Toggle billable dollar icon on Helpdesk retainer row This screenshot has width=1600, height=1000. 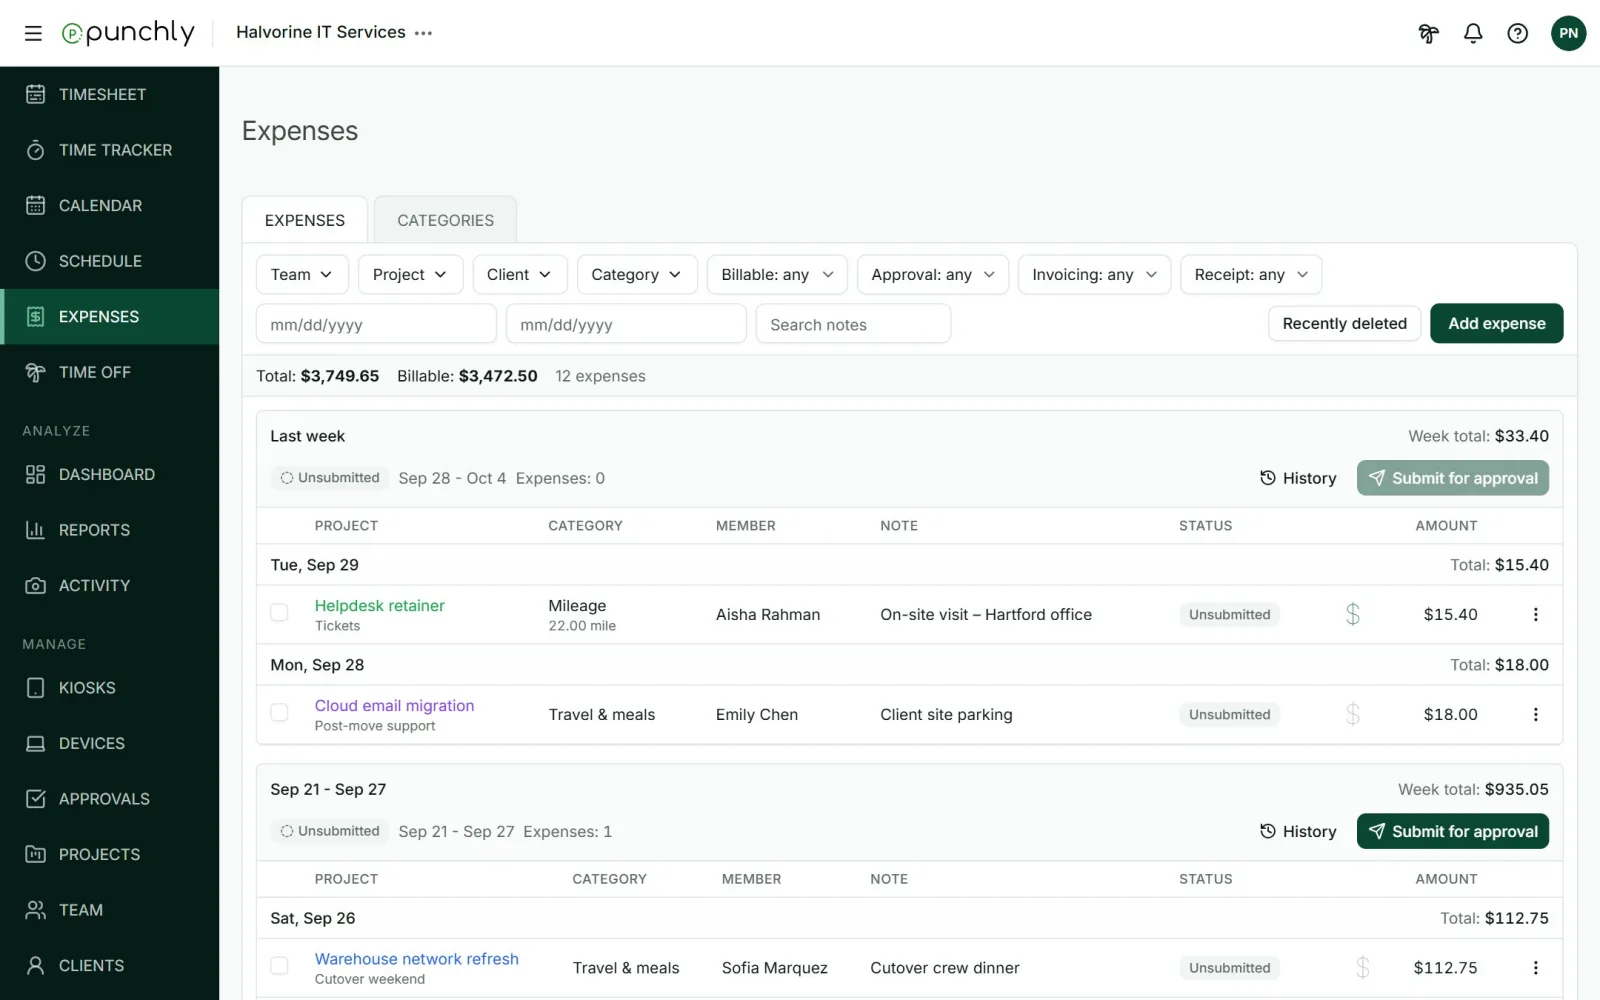click(1352, 614)
